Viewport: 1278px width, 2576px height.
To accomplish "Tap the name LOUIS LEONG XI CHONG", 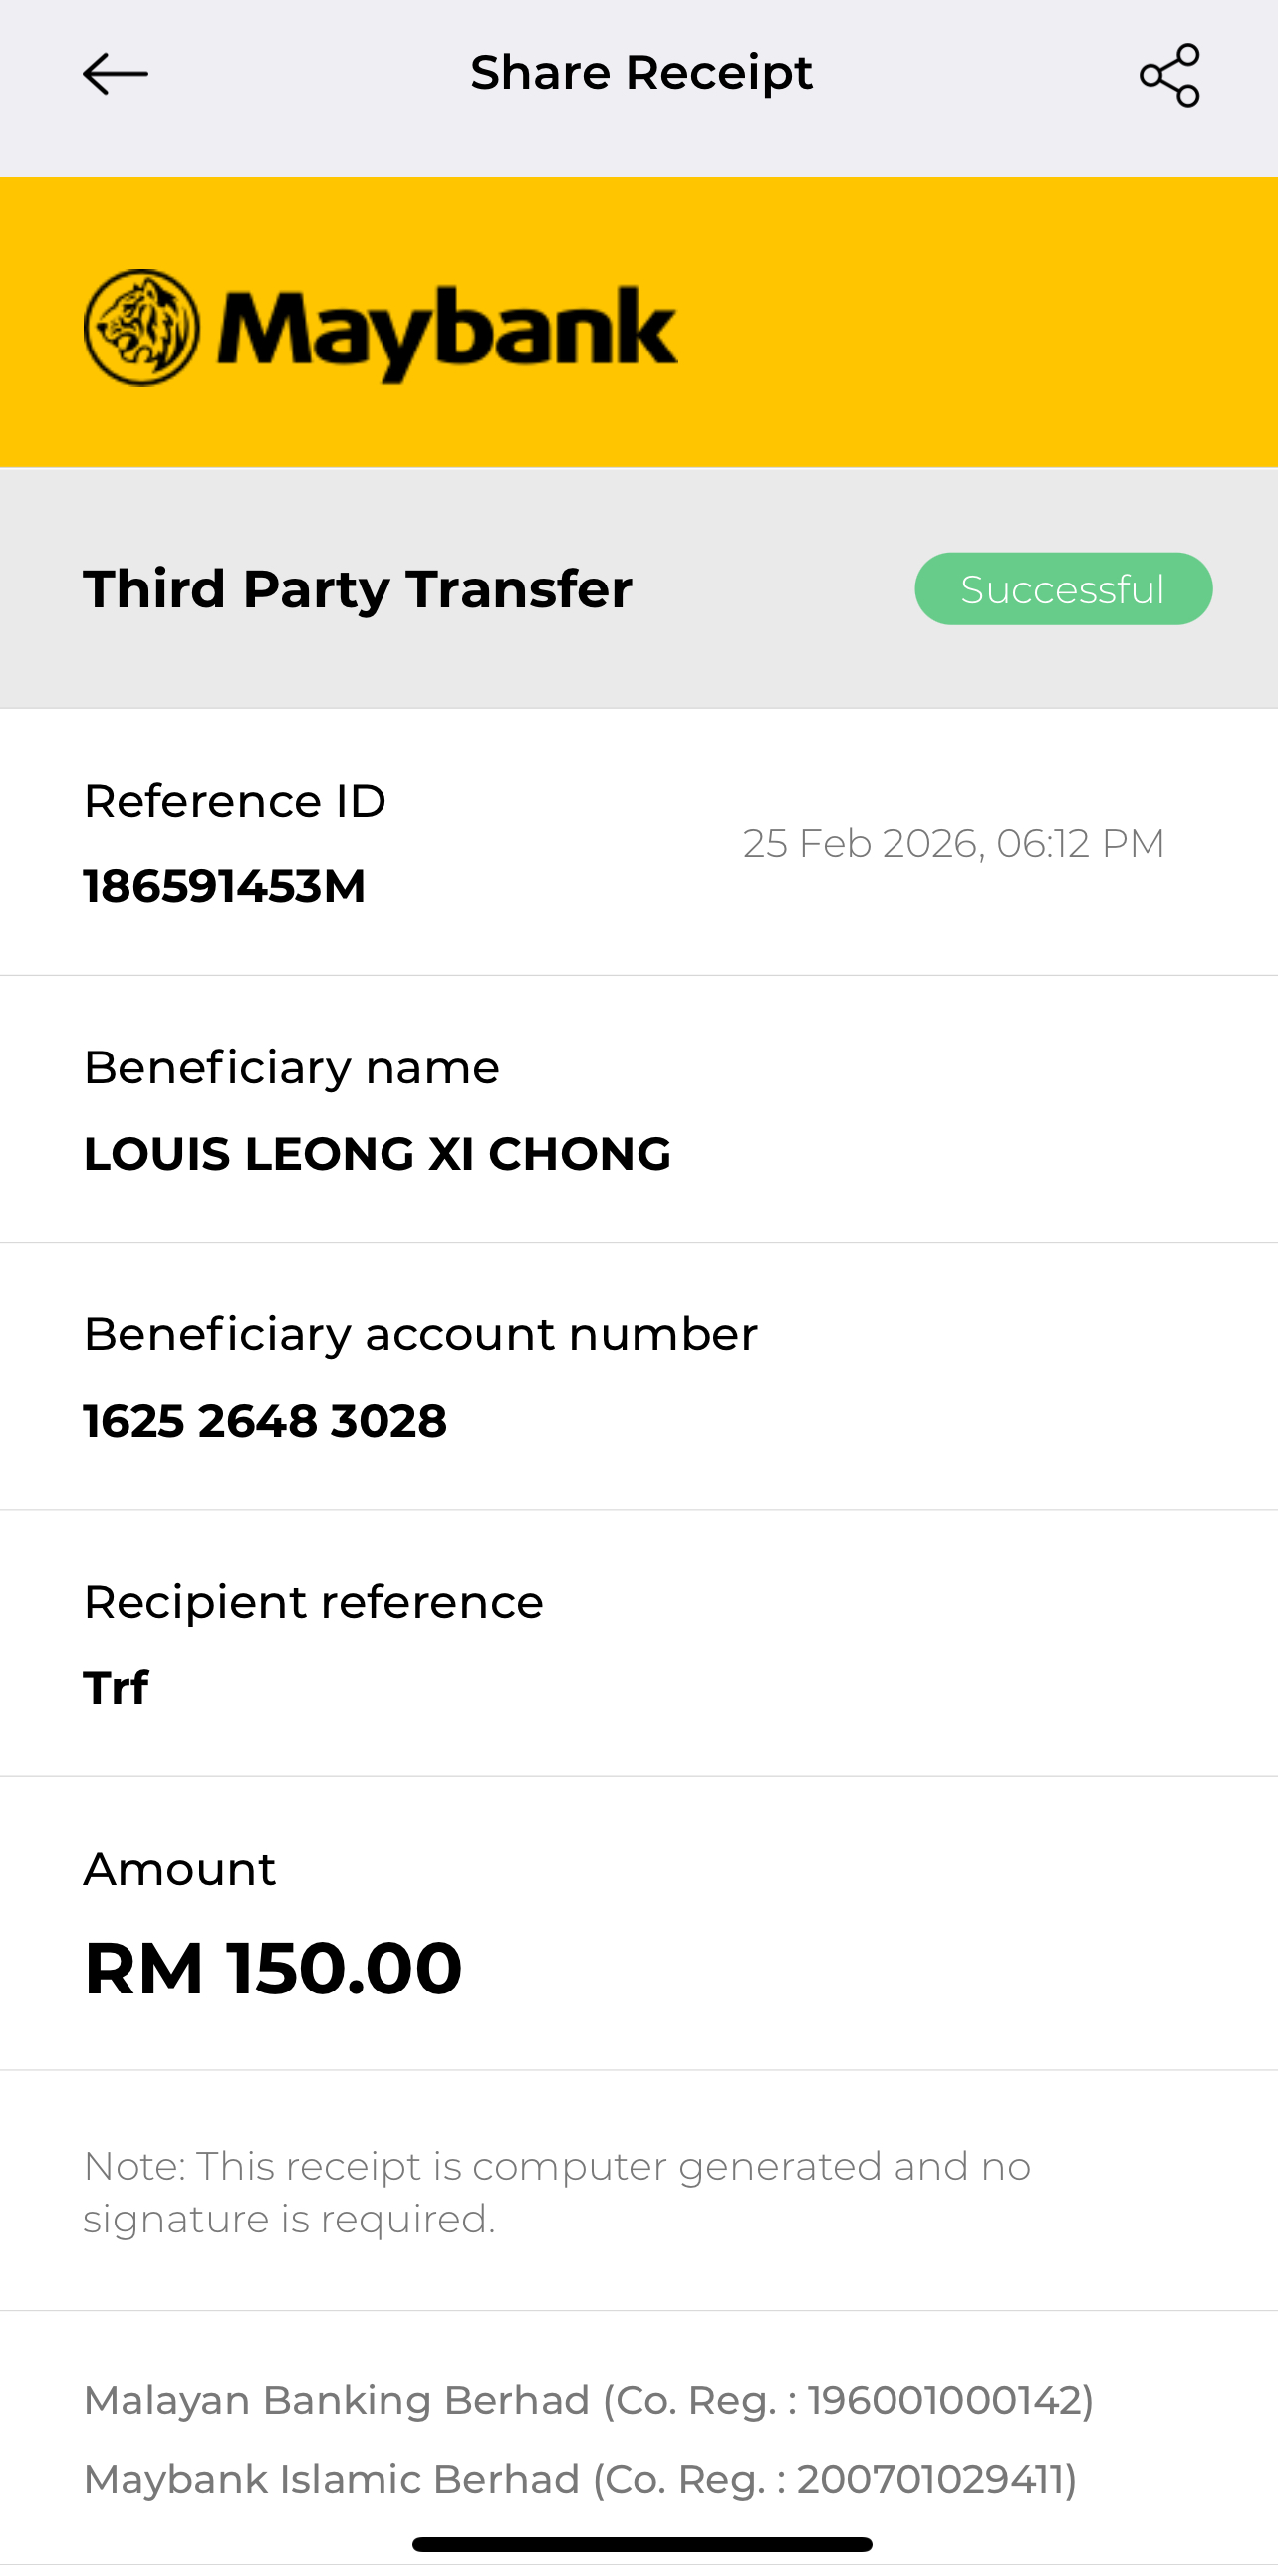I will 377,1154.
